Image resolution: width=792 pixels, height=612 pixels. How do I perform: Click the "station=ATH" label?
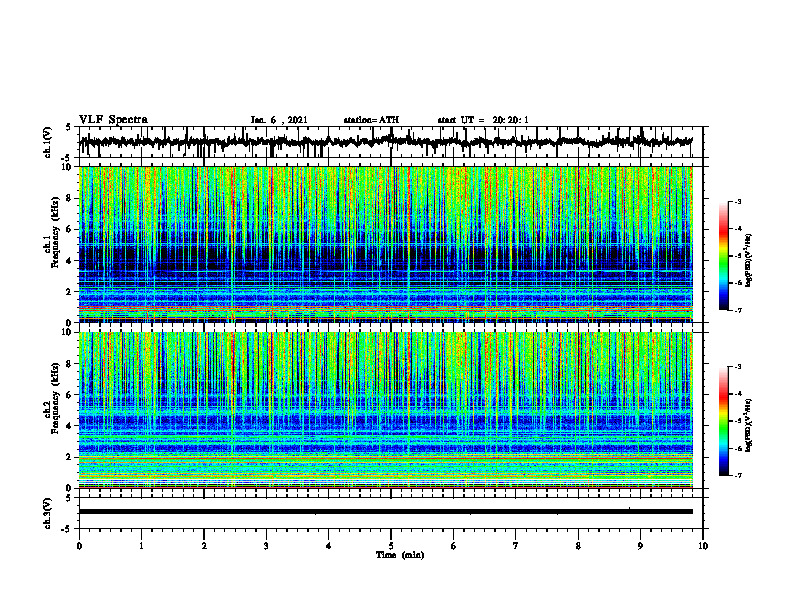(x=371, y=120)
